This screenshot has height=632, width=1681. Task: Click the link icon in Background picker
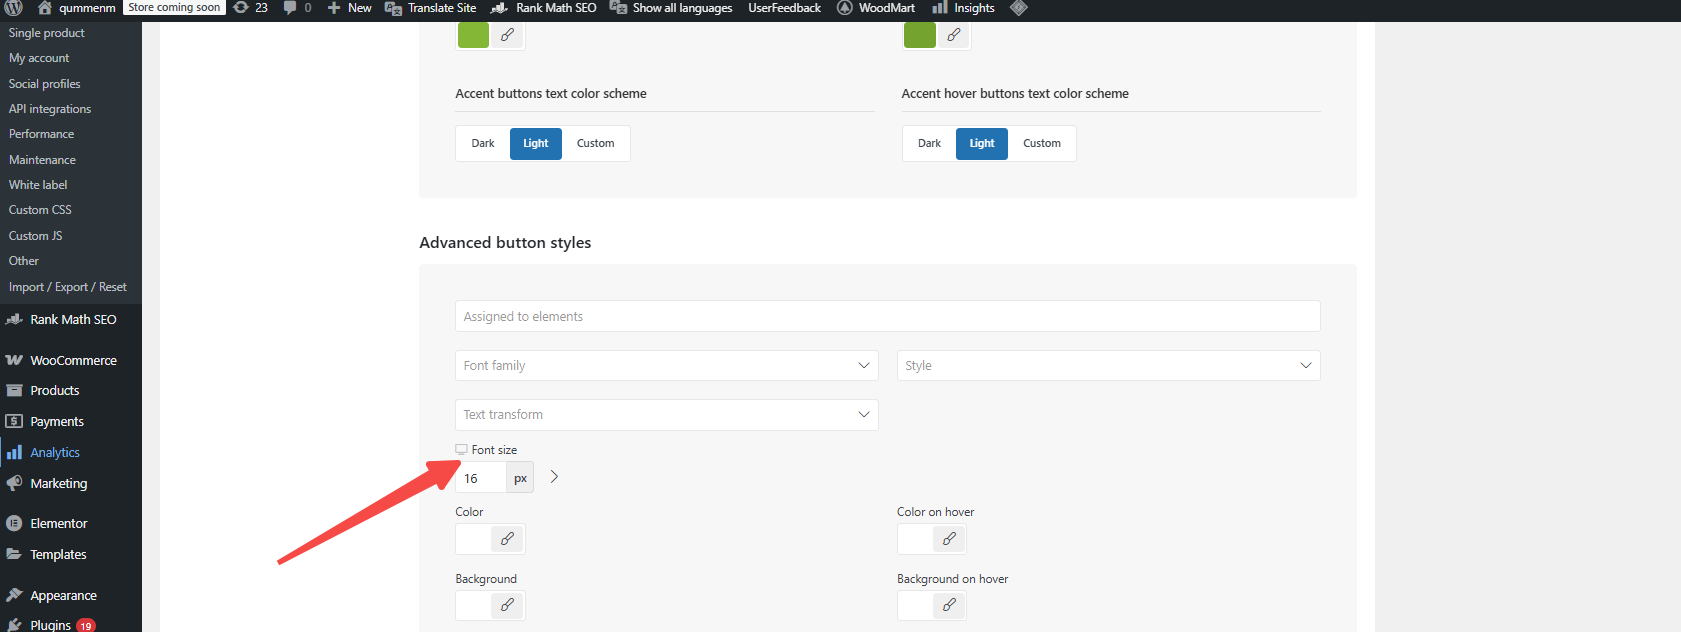pos(507,605)
